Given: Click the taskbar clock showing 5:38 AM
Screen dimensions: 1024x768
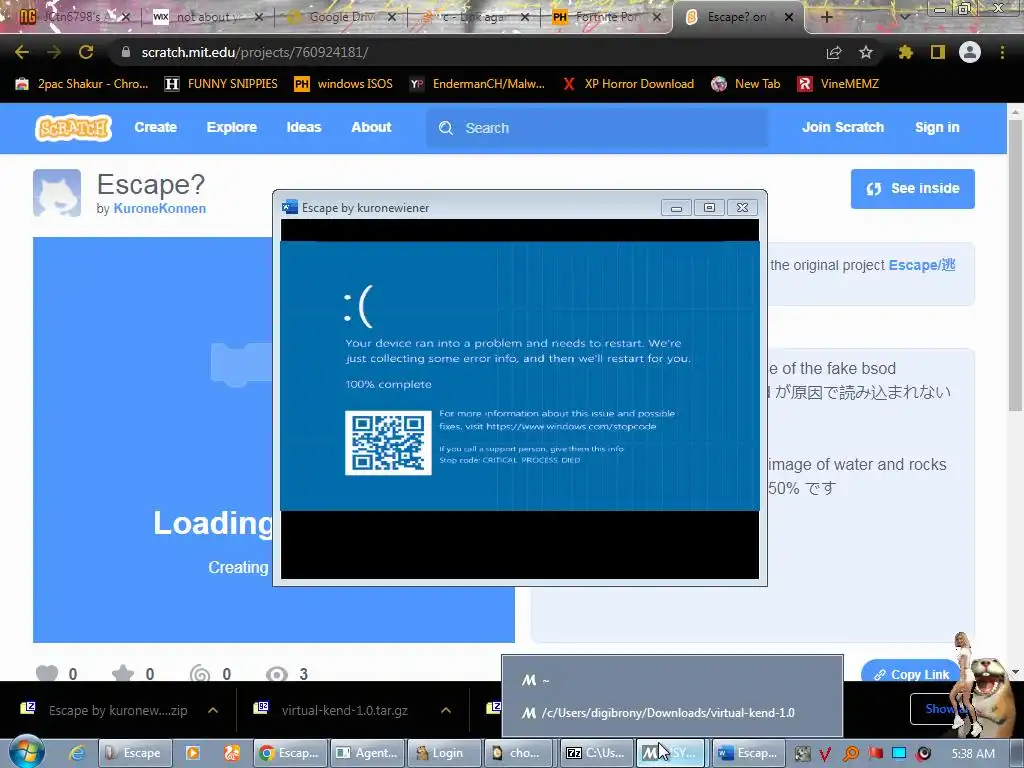Looking at the screenshot, I should coord(973,754).
